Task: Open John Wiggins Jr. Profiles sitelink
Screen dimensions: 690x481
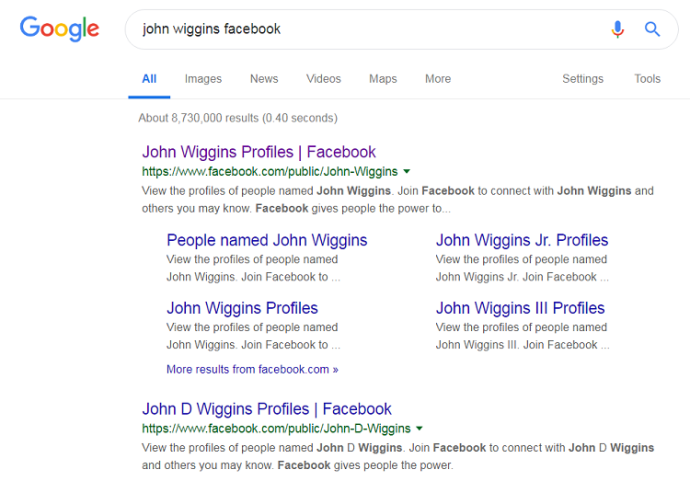Action: 522,240
